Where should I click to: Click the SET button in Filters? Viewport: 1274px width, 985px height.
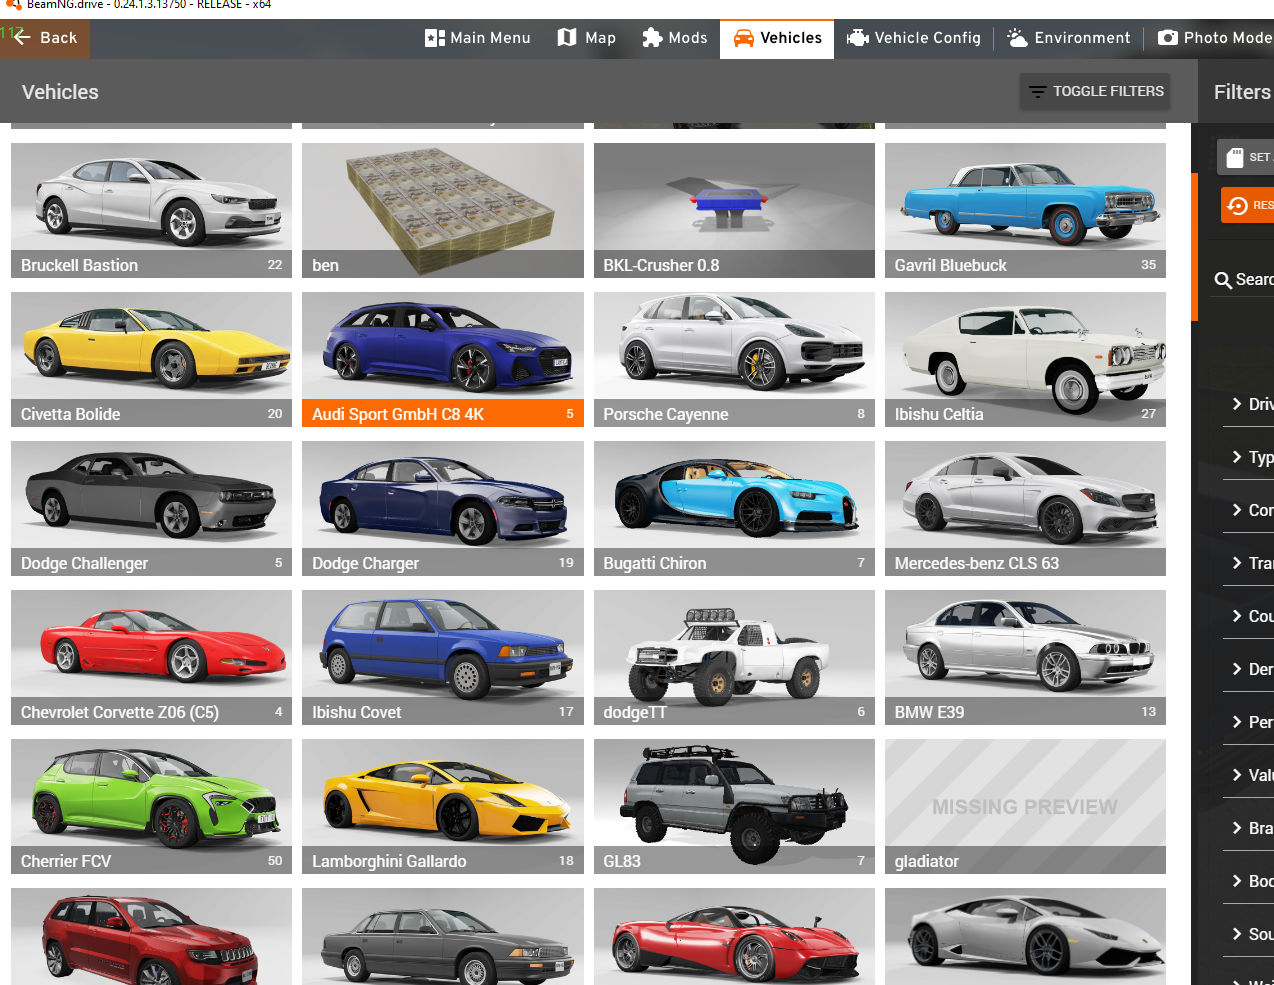point(1246,157)
